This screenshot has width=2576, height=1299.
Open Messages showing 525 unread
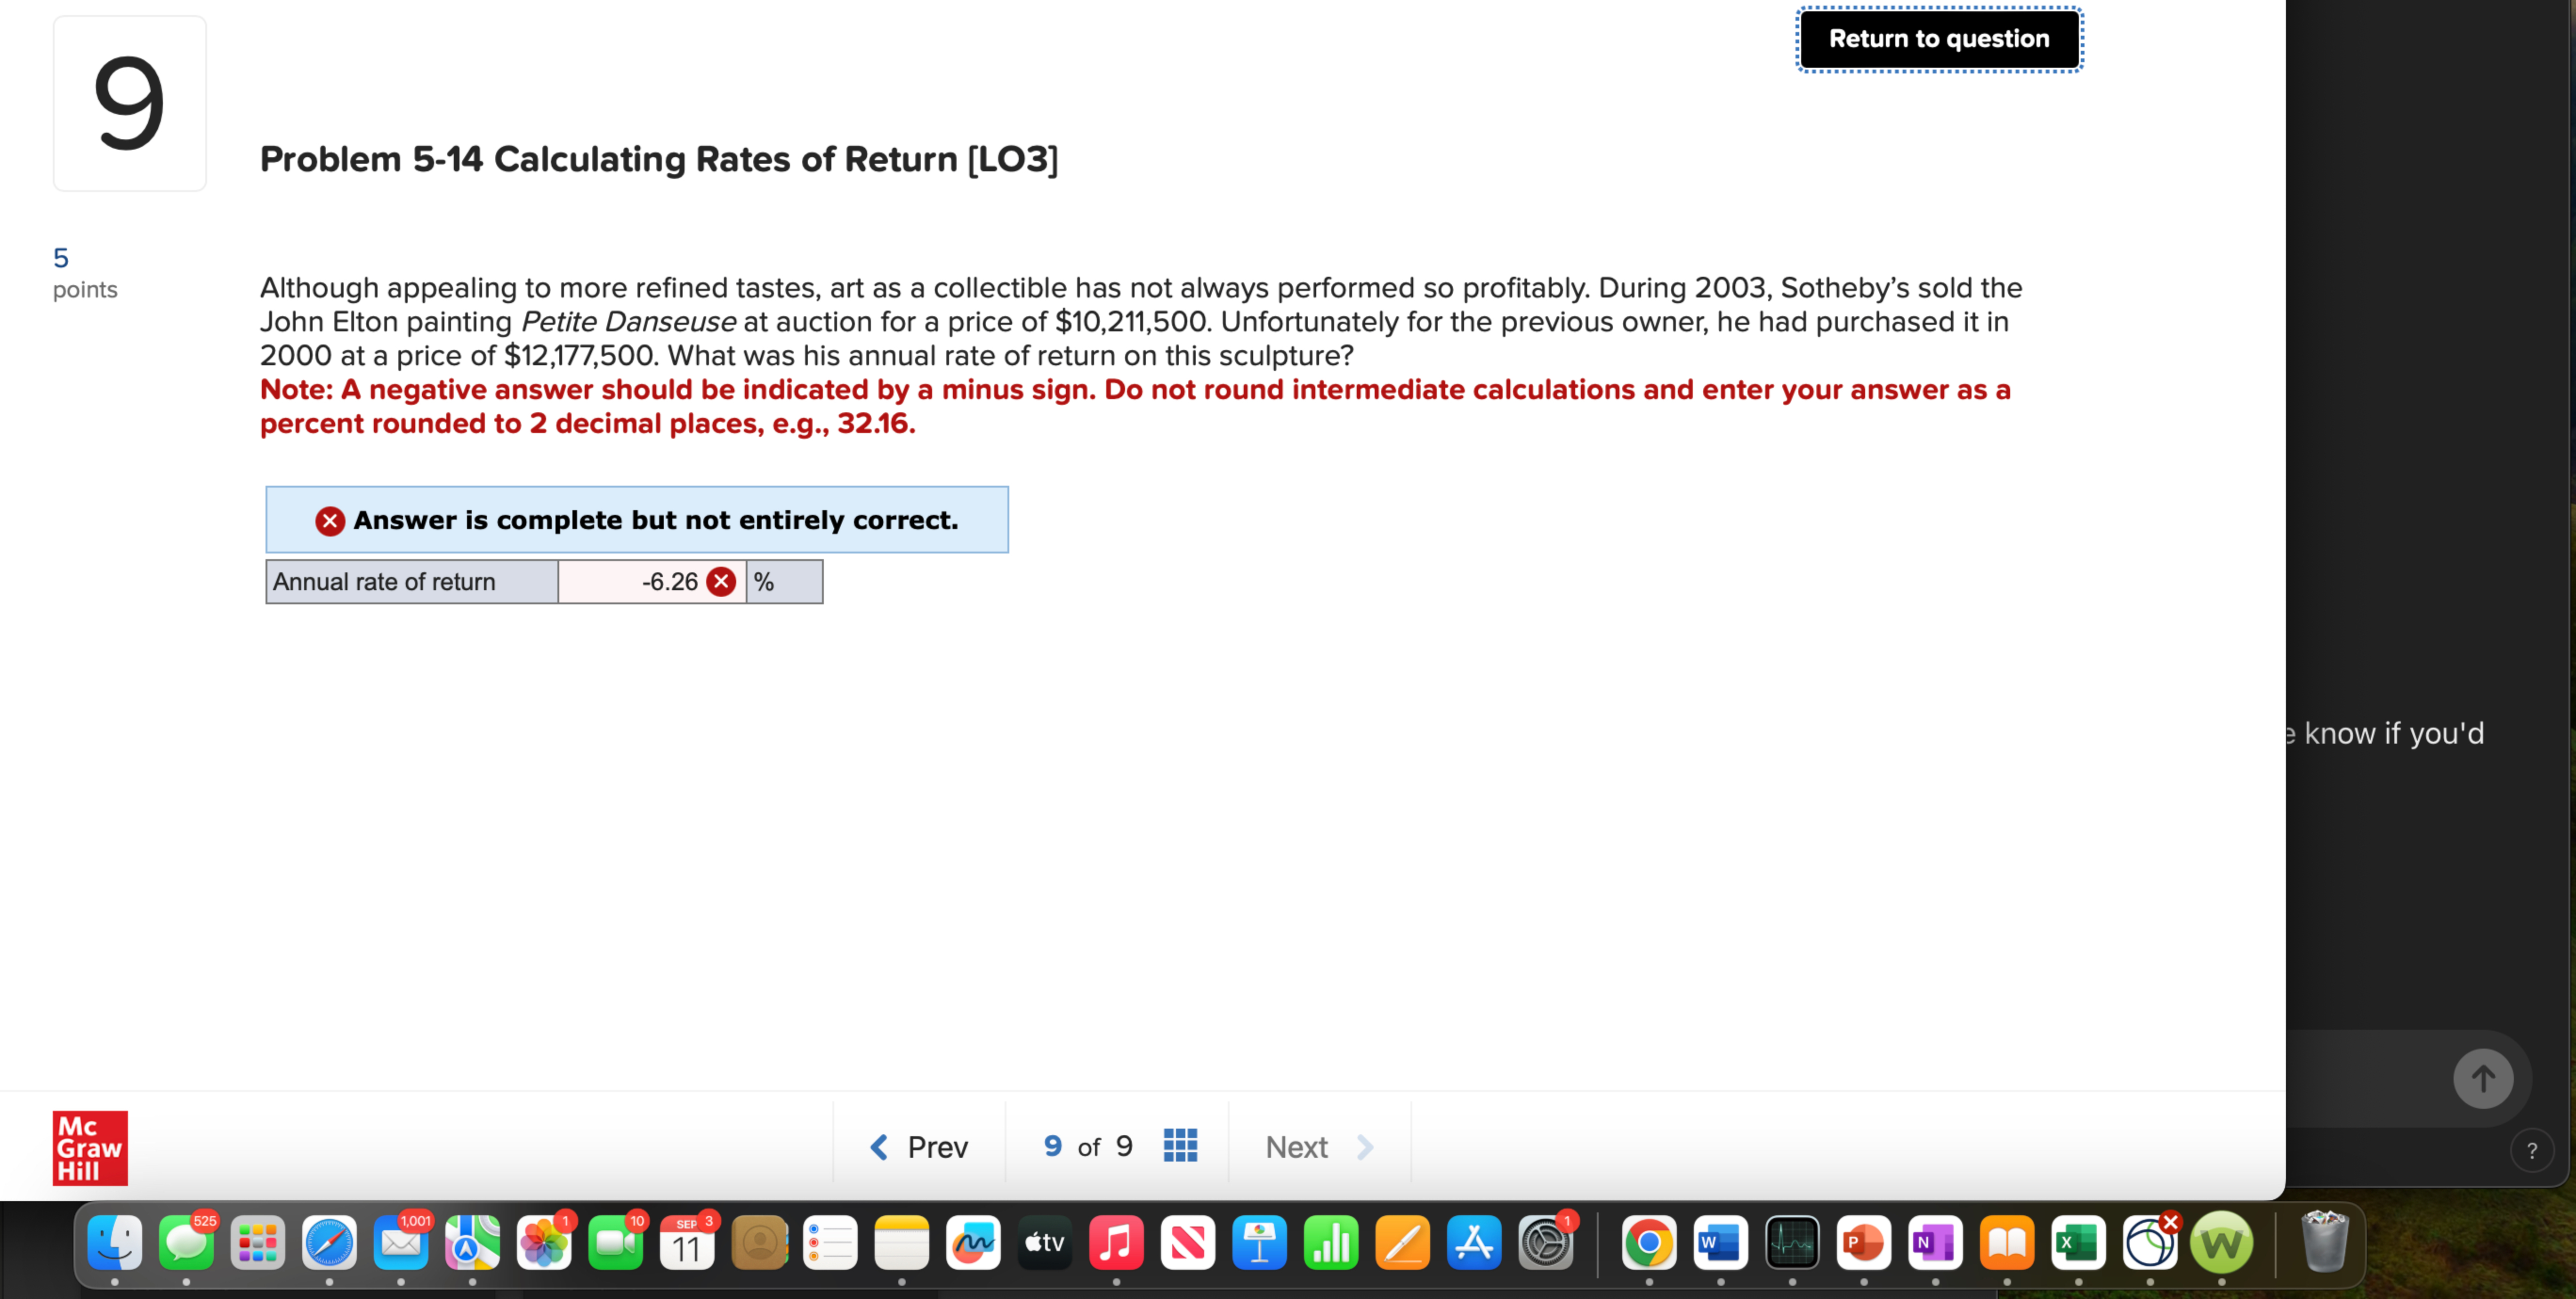[186, 1243]
